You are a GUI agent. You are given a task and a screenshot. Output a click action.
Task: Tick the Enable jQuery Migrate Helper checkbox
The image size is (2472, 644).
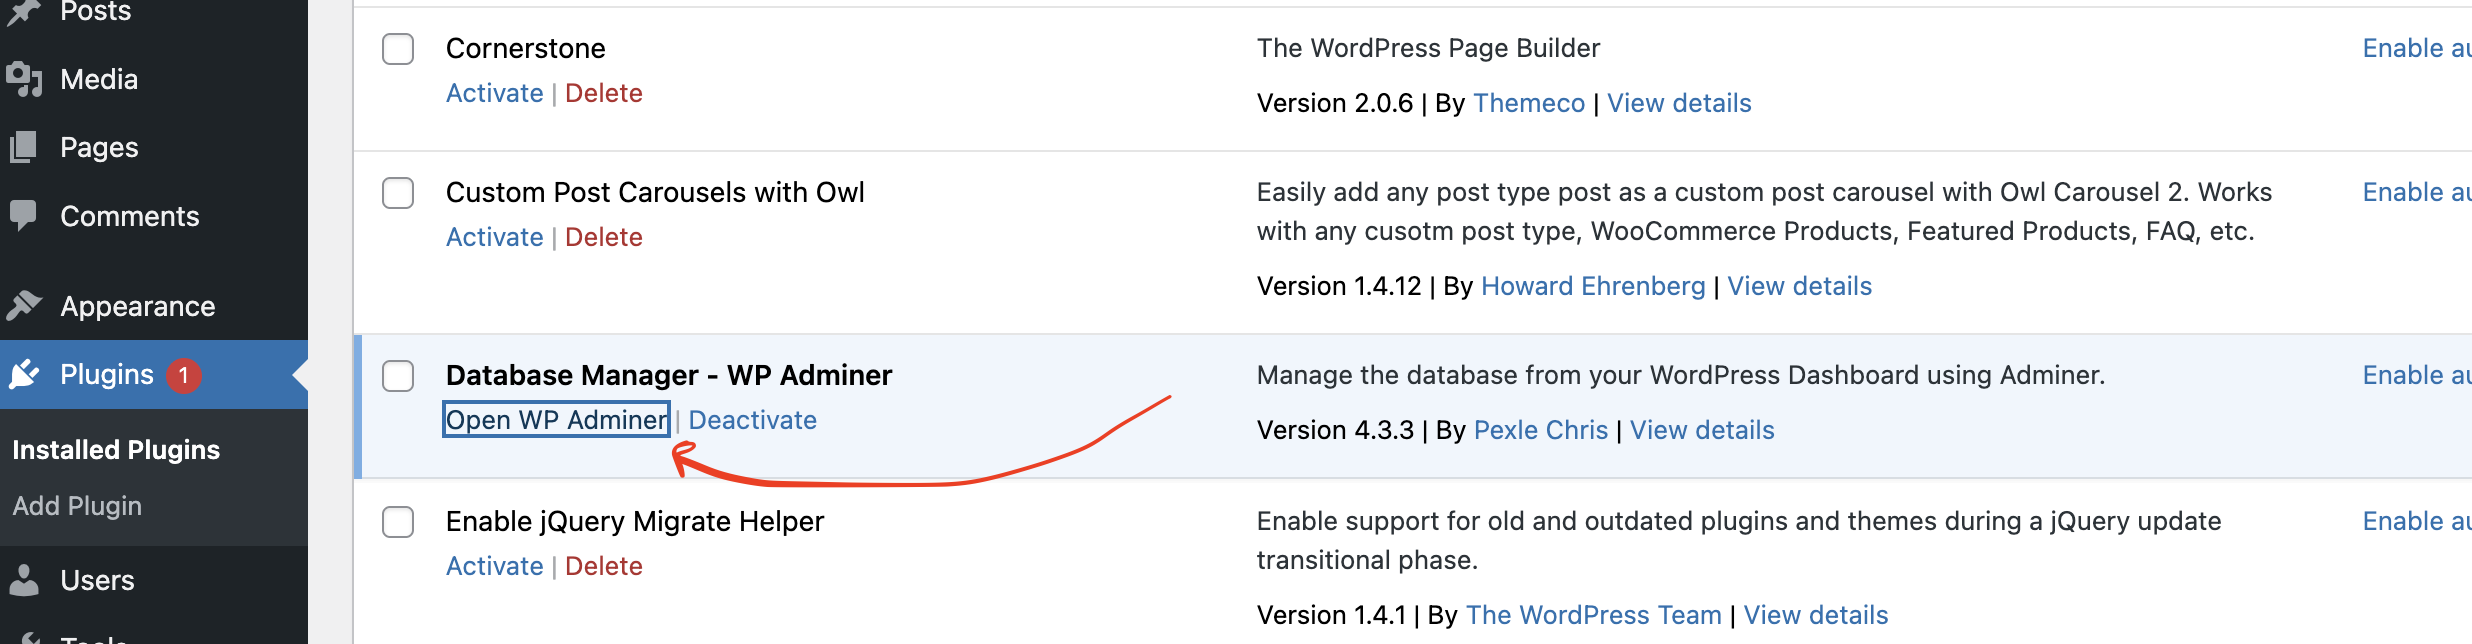[398, 522]
